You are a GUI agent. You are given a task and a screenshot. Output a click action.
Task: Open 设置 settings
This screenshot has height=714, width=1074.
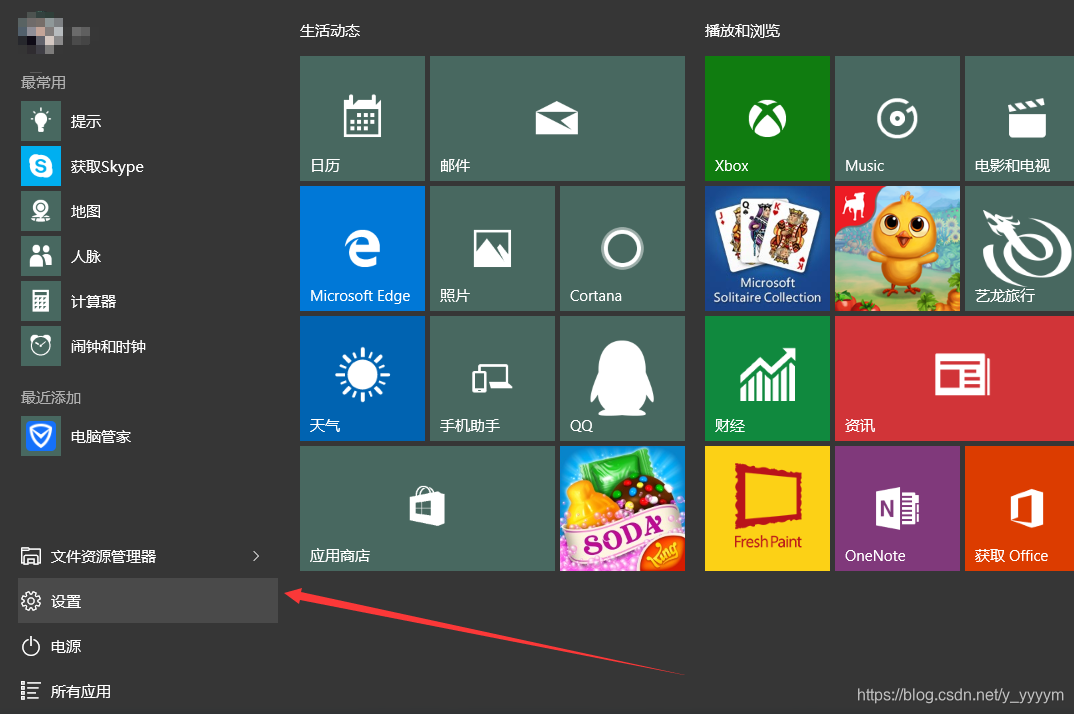[148, 601]
